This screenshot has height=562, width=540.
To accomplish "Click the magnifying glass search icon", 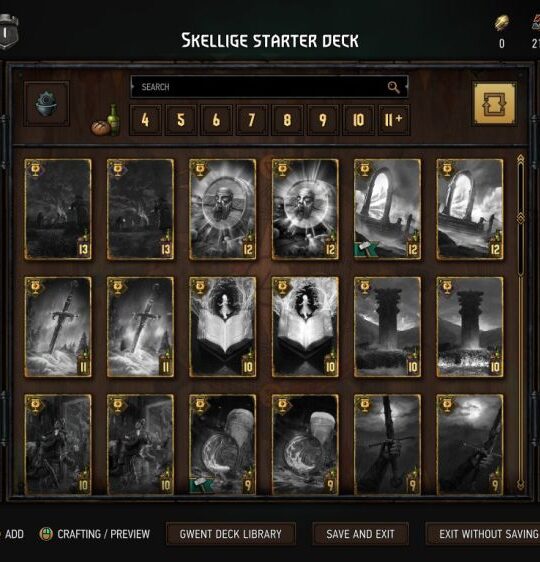I will tap(393, 87).
